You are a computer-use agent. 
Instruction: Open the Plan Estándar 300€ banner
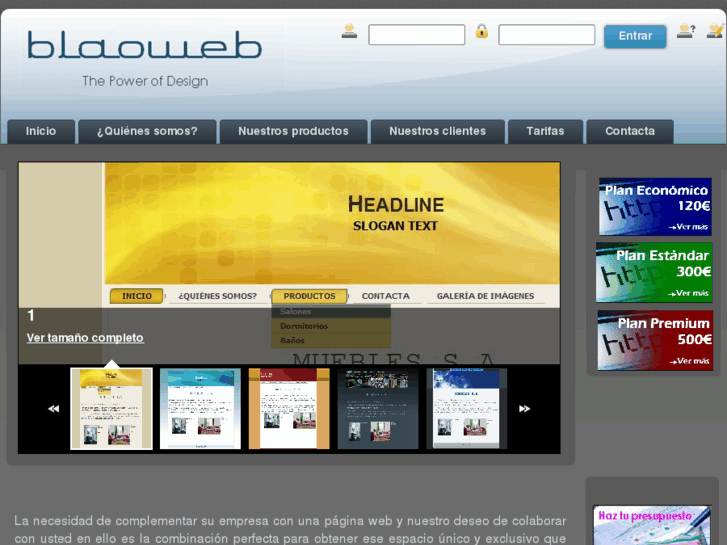pos(654,273)
